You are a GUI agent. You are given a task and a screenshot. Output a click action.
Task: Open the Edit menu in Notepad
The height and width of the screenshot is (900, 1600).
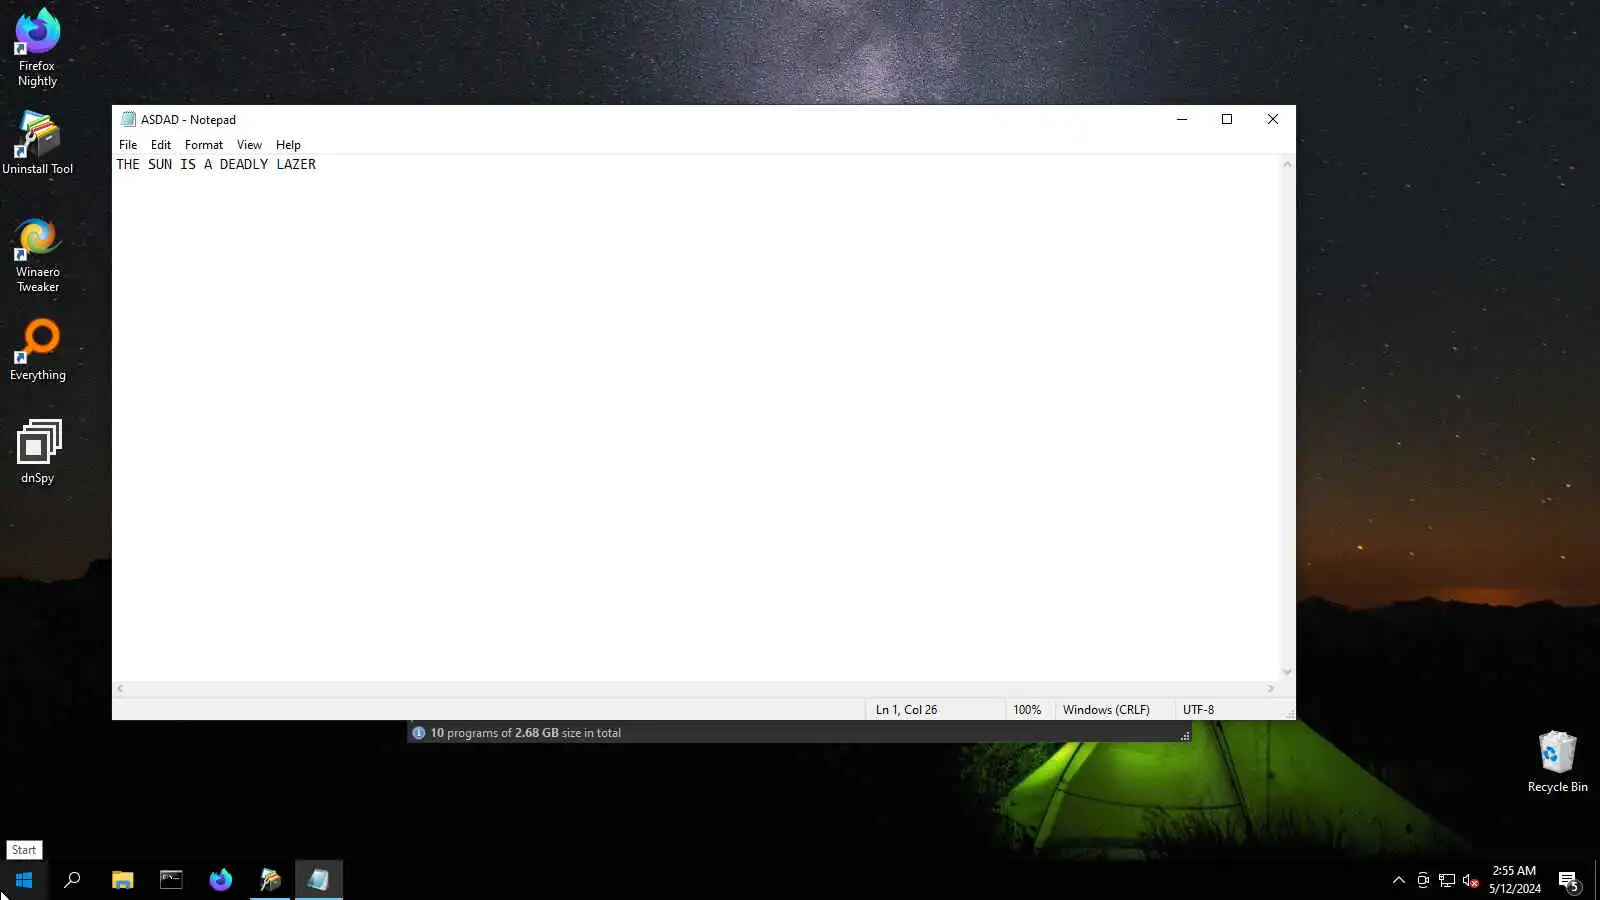click(161, 145)
